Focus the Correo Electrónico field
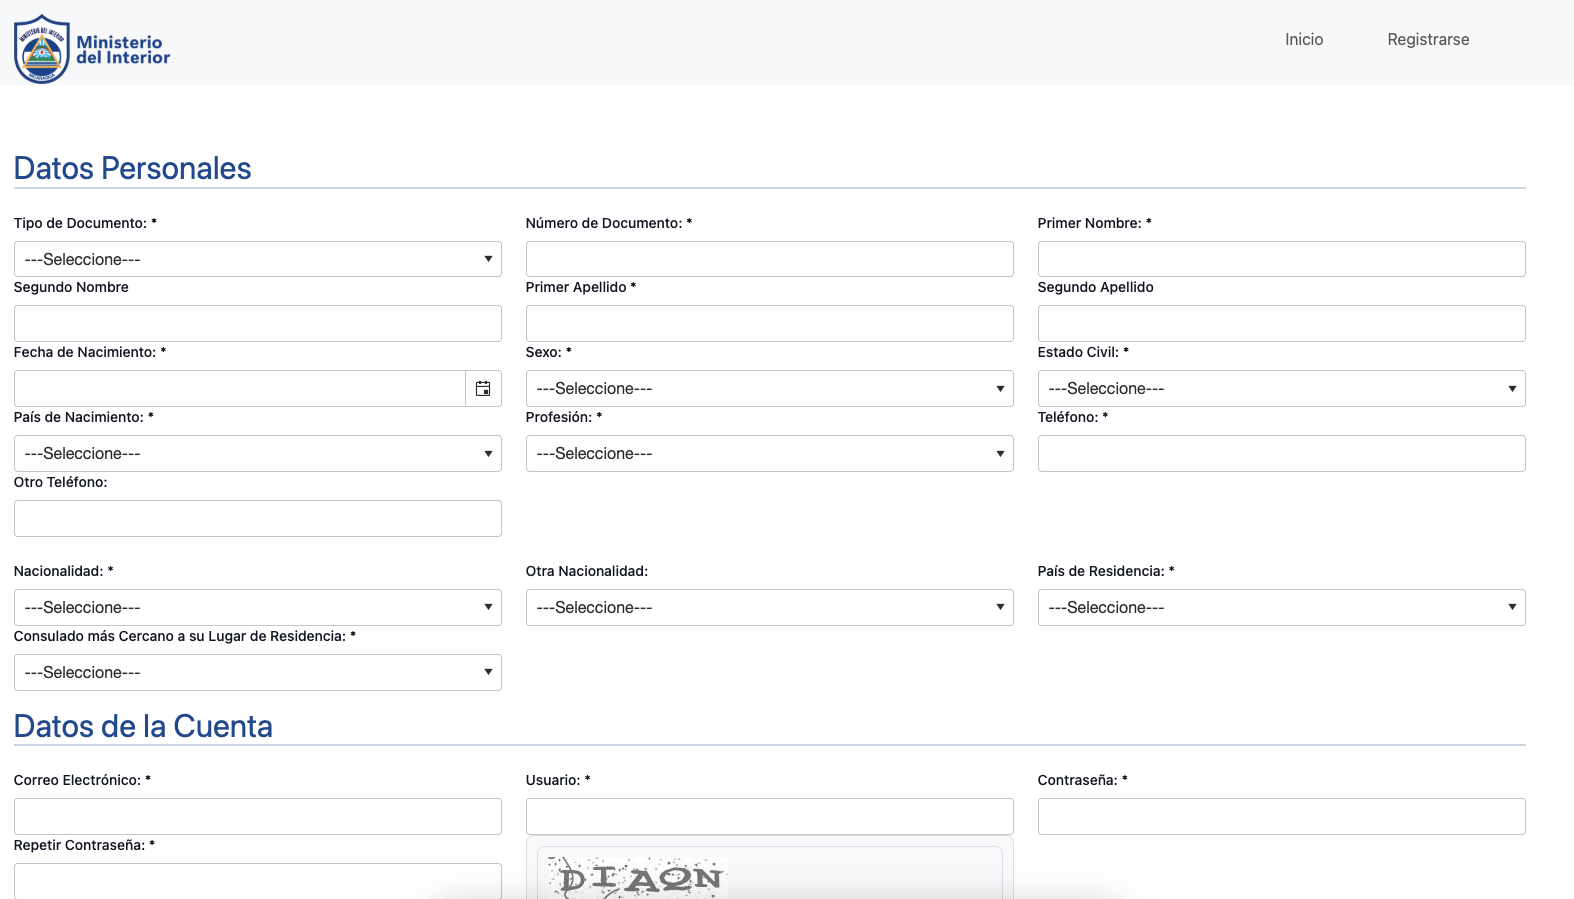The image size is (1574, 899). coord(258,816)
